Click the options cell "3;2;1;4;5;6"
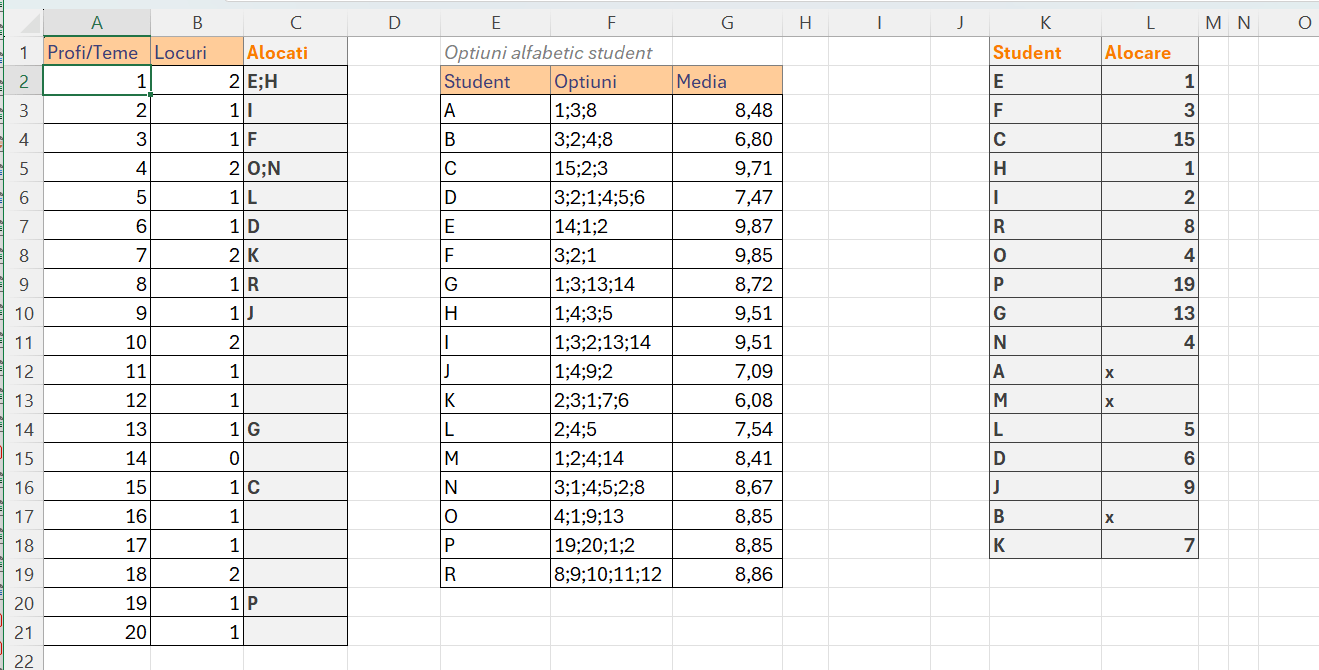This screenshot has height=670, width=1319. (x=611, y=197)
